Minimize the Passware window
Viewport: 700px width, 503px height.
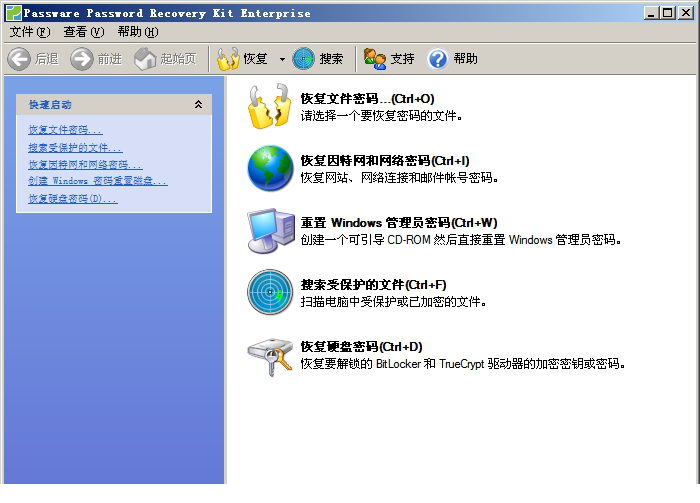click(651, 13)
